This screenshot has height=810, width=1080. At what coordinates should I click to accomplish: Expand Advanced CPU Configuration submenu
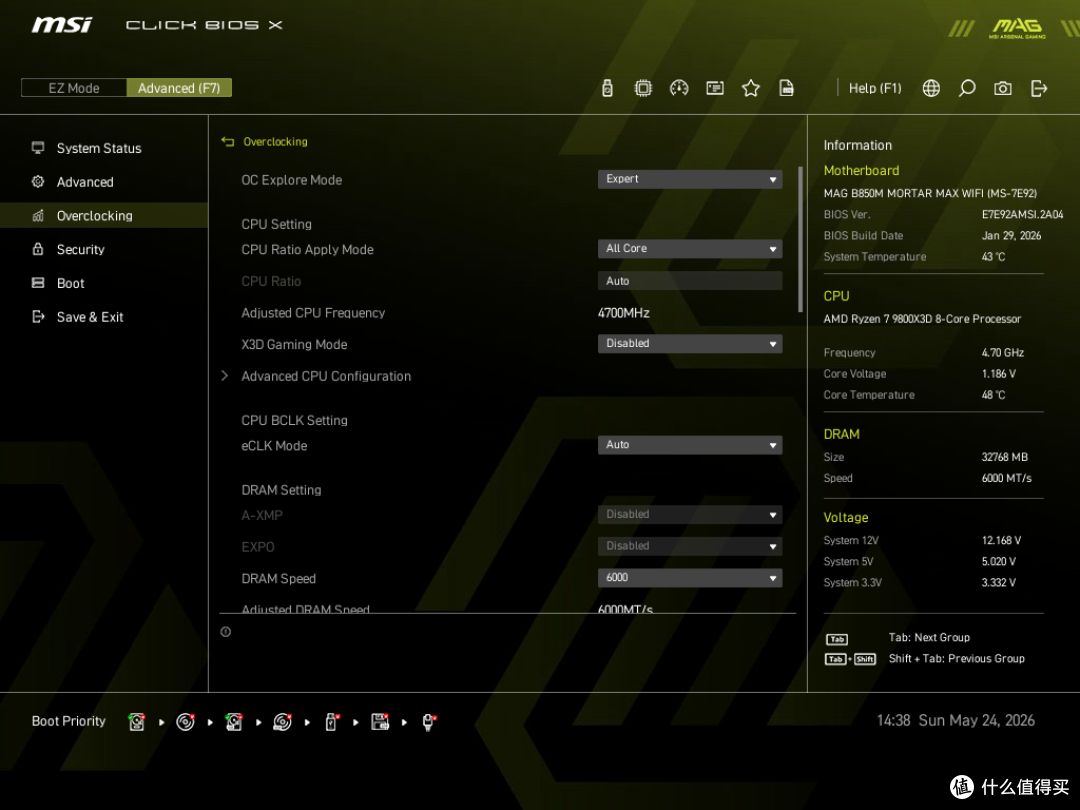point(326,376)
